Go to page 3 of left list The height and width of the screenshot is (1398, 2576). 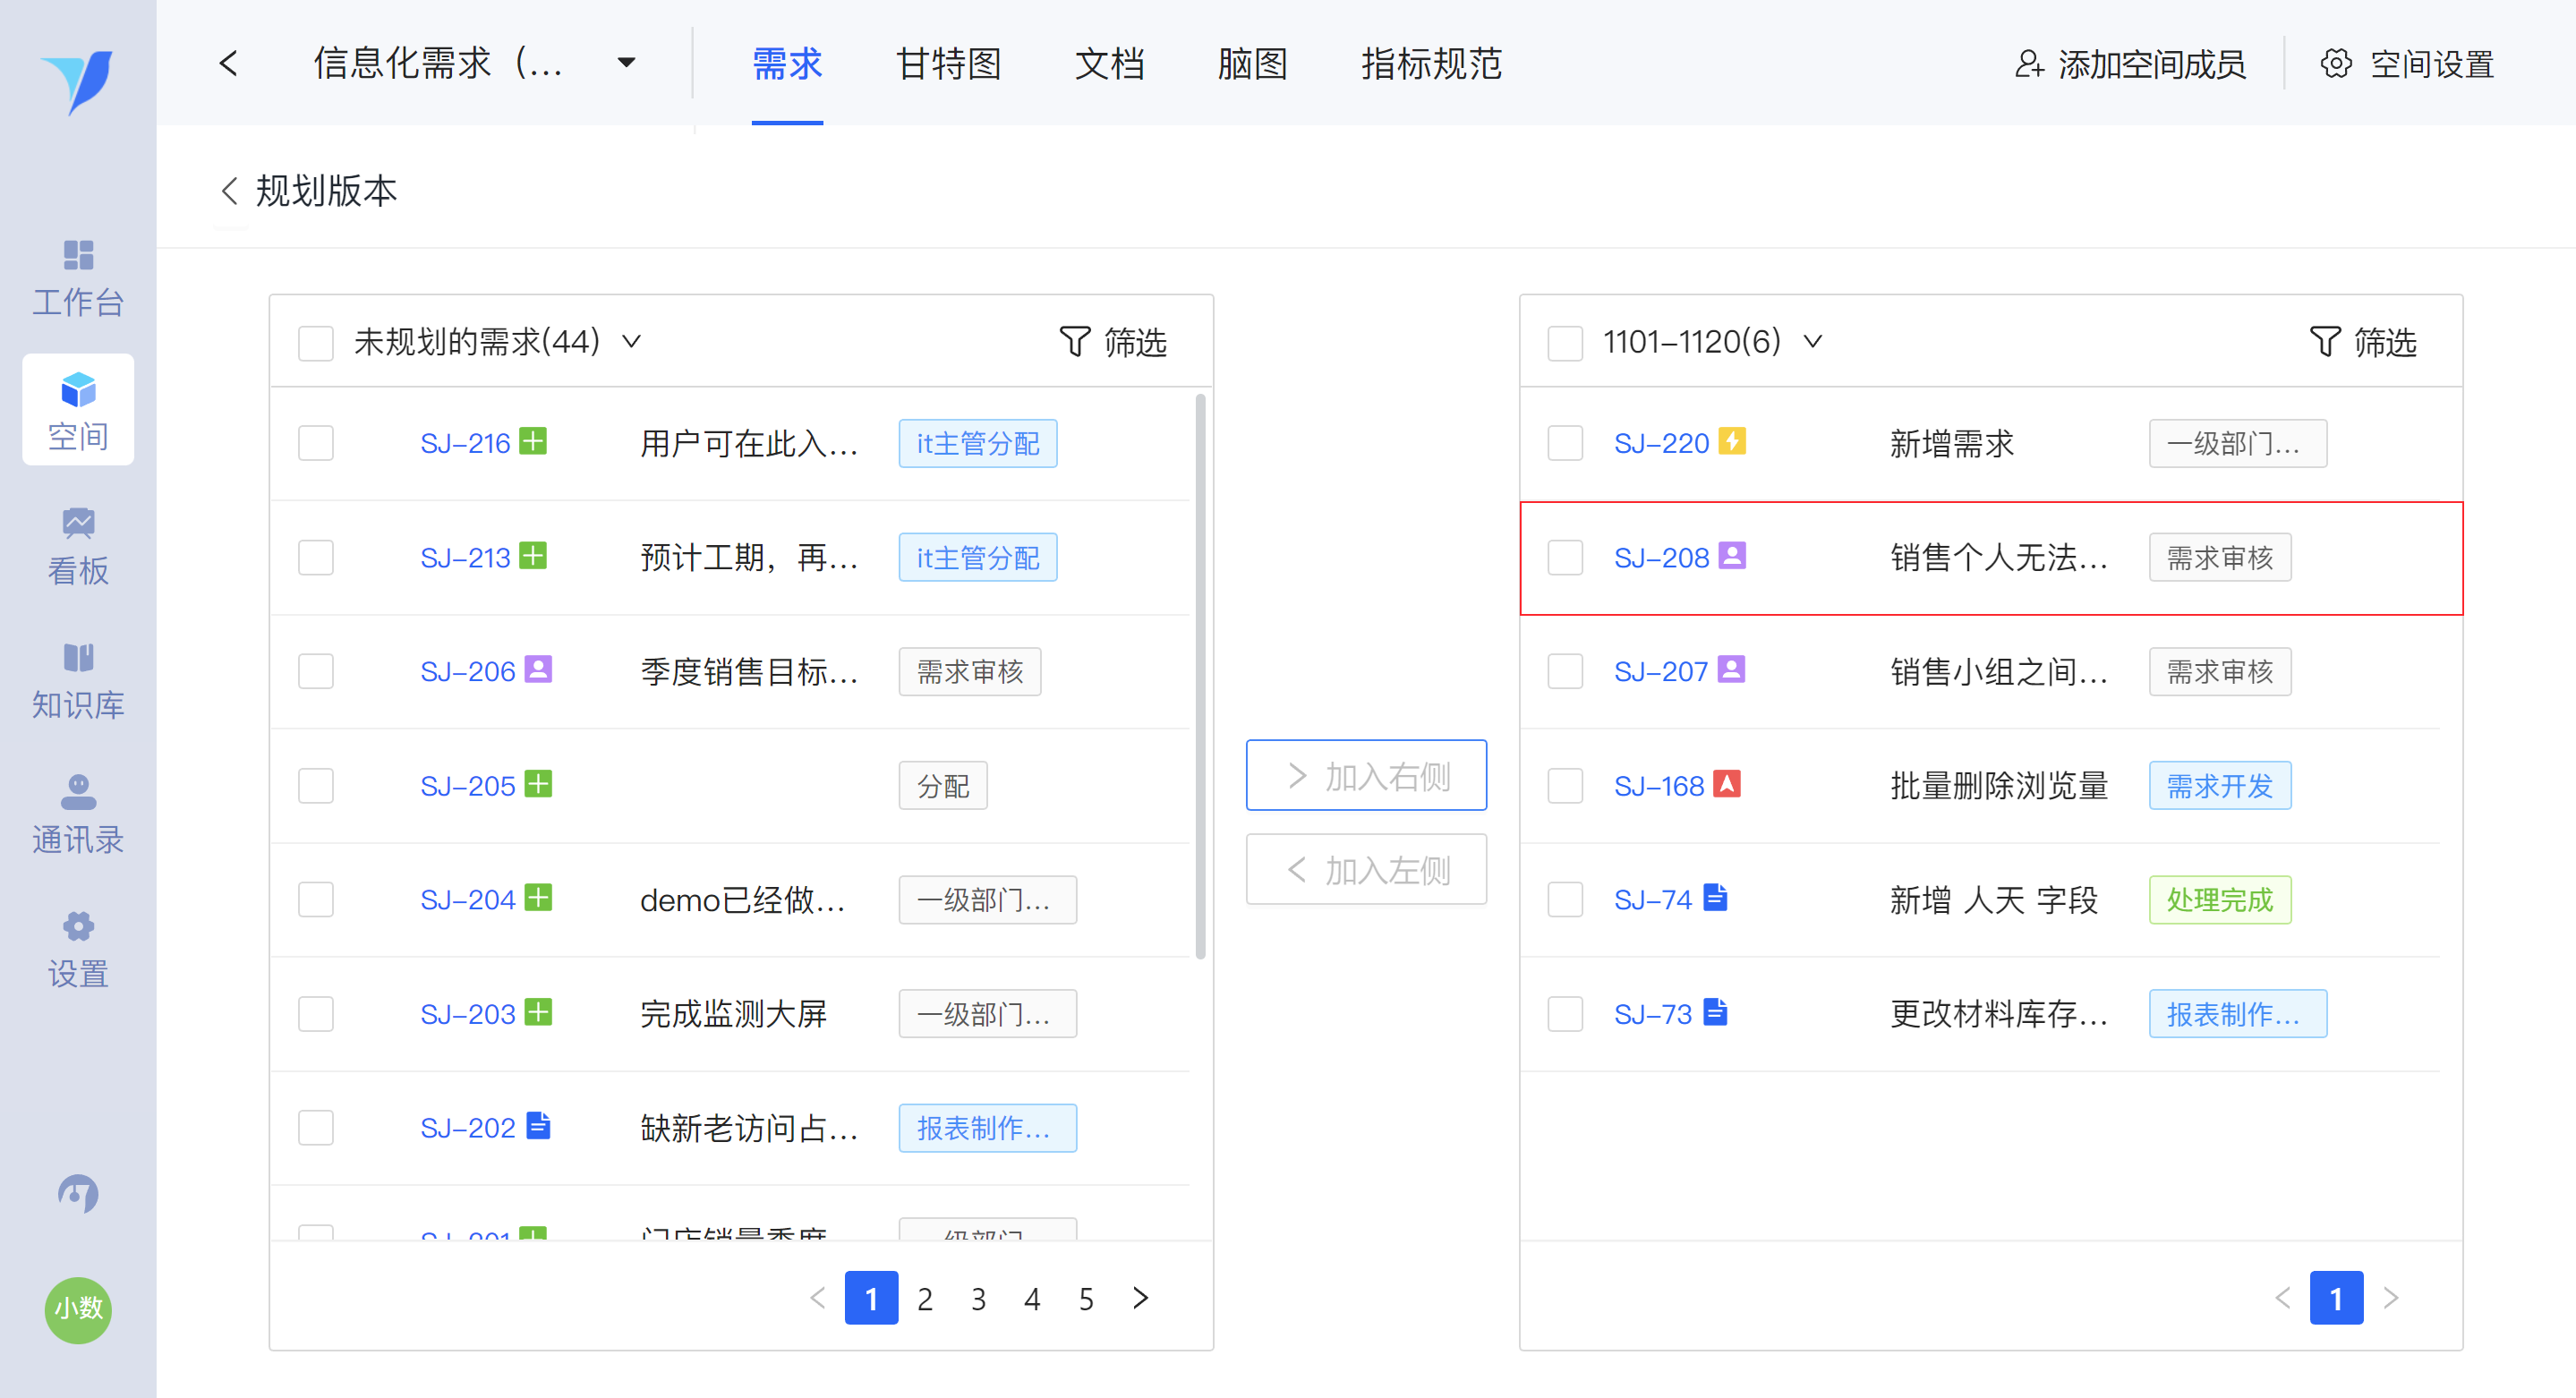click(978, 1298)
